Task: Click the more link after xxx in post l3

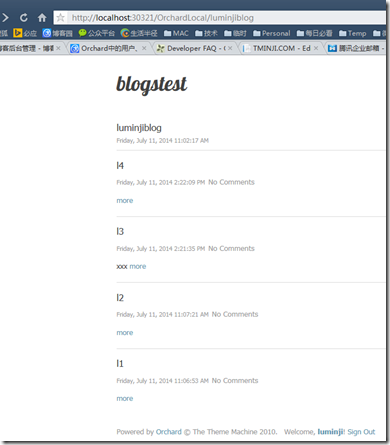Action: tap(138, 266)
